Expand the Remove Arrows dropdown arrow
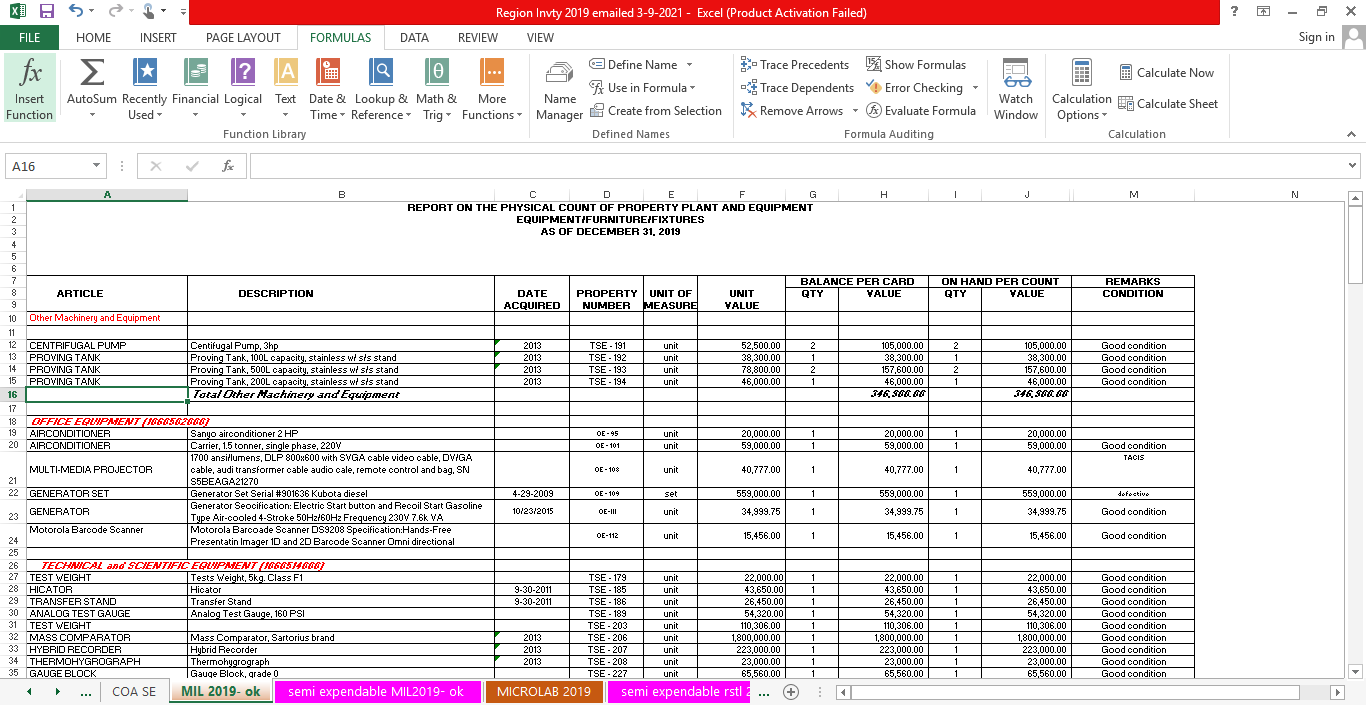Viewport: 1366px width, 705px height. point(854,110)
